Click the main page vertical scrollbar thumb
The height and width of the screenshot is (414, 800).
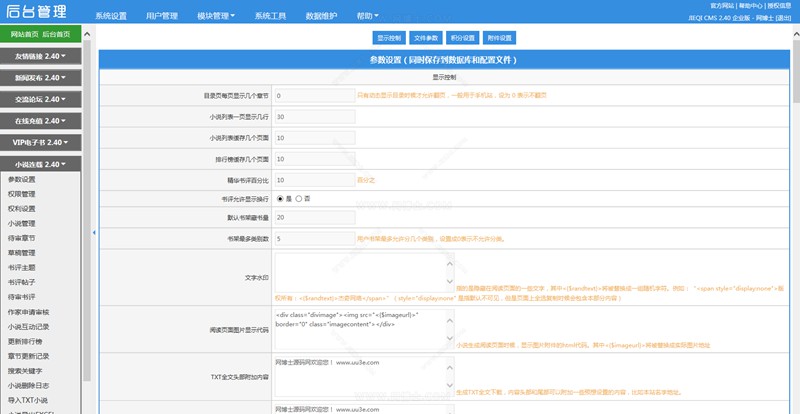coord(796,71)
